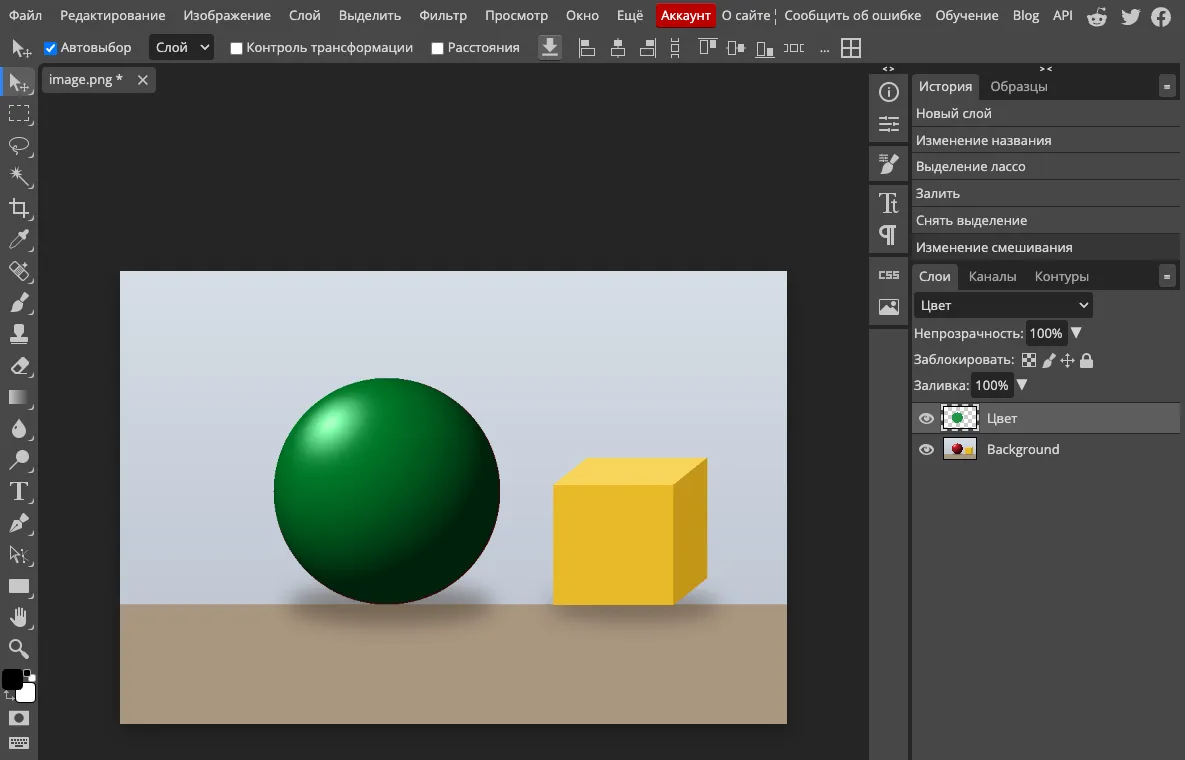1185x760 pixels.
Task: Select the Eraser tool
Action: tap(19, 366)
